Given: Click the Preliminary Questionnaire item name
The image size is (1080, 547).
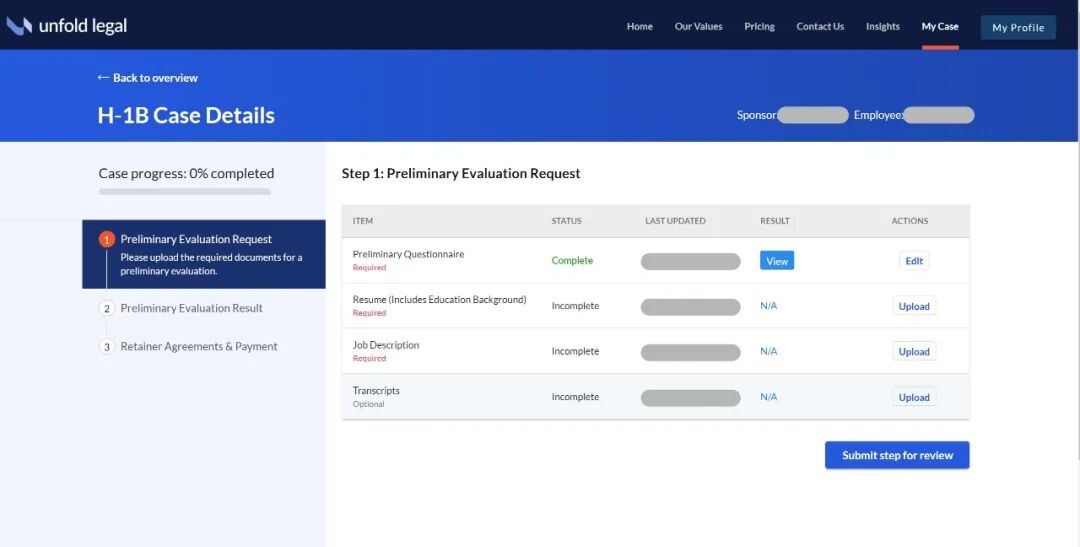Looking at the screenshot, I should tap(408, 254).
